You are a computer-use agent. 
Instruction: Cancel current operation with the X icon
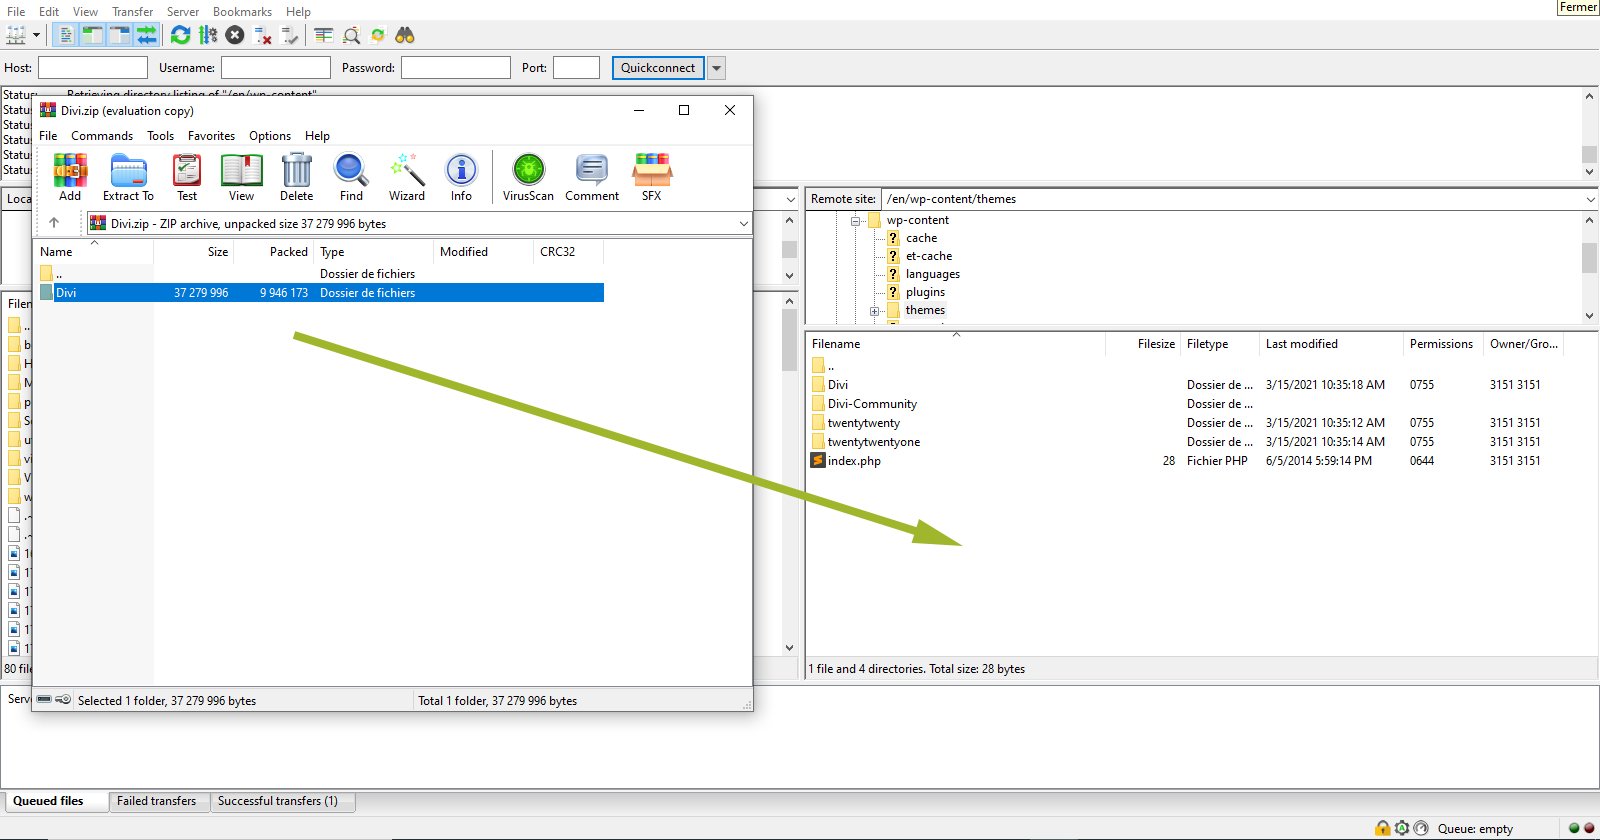(235, 35)
